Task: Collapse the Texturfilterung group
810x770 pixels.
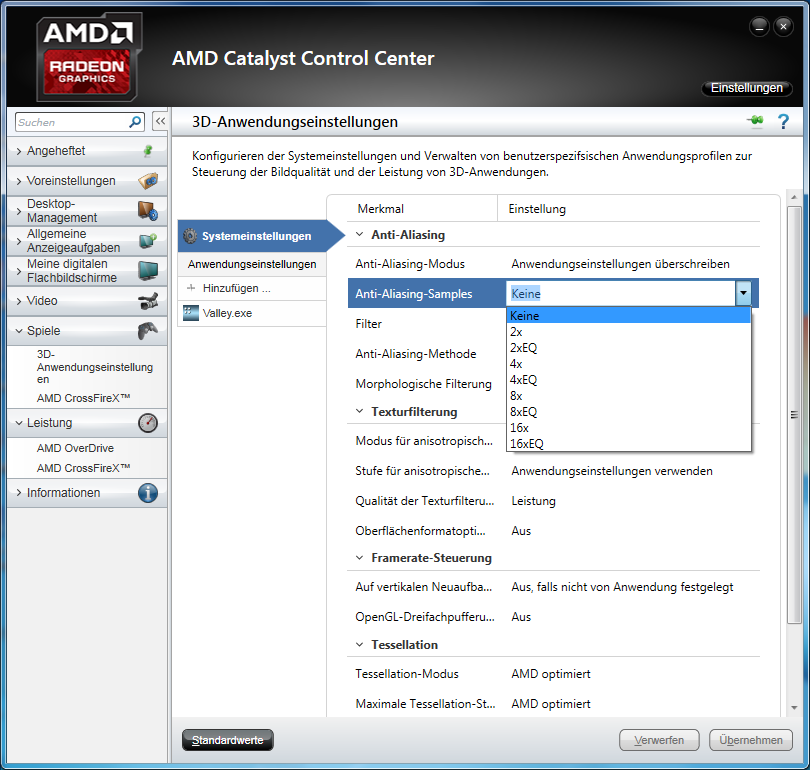Action: 360,411
